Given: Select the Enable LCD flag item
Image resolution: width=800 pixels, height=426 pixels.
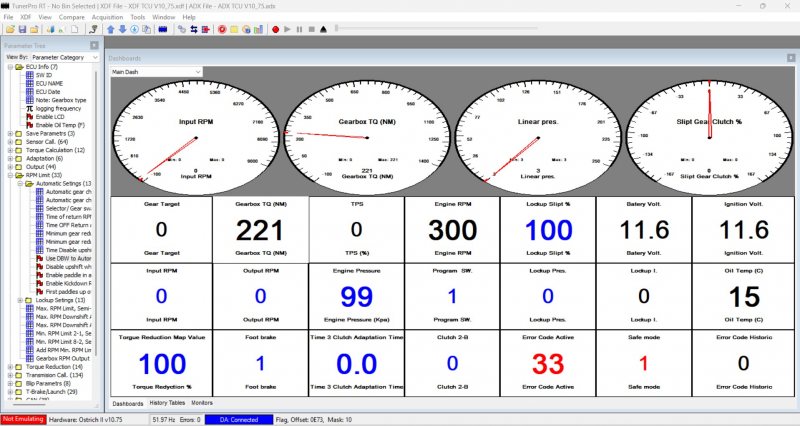Looking at the screenshot, I should point(54,117).
